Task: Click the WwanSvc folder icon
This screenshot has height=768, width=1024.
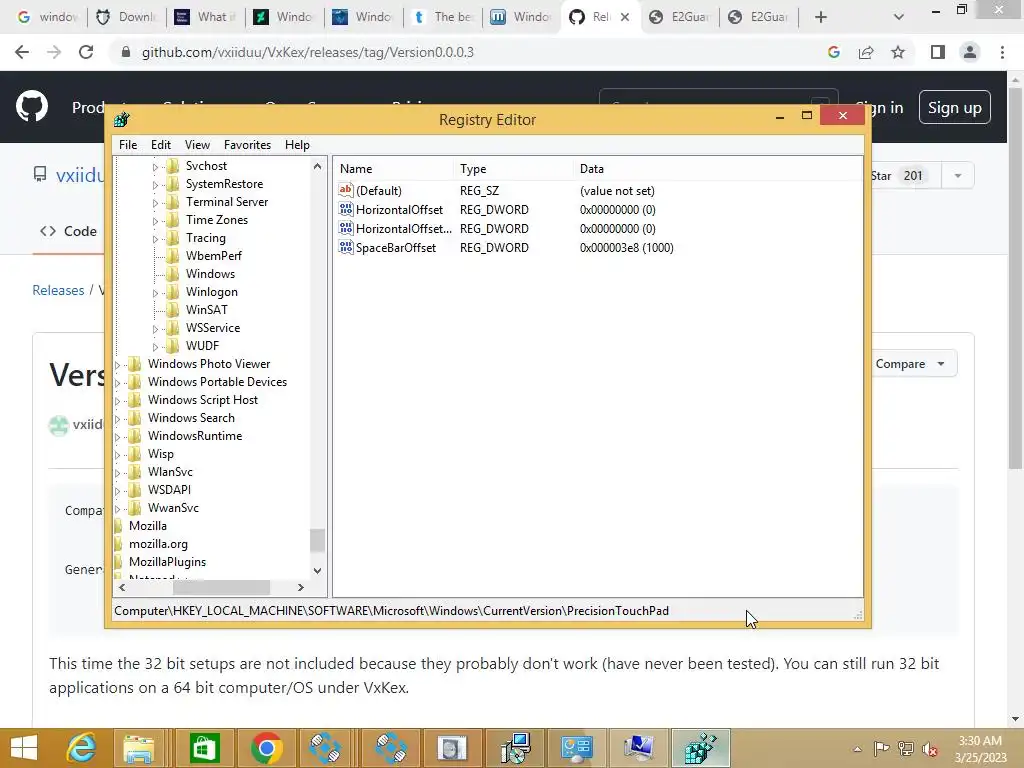Action: (x=135, y=507)
